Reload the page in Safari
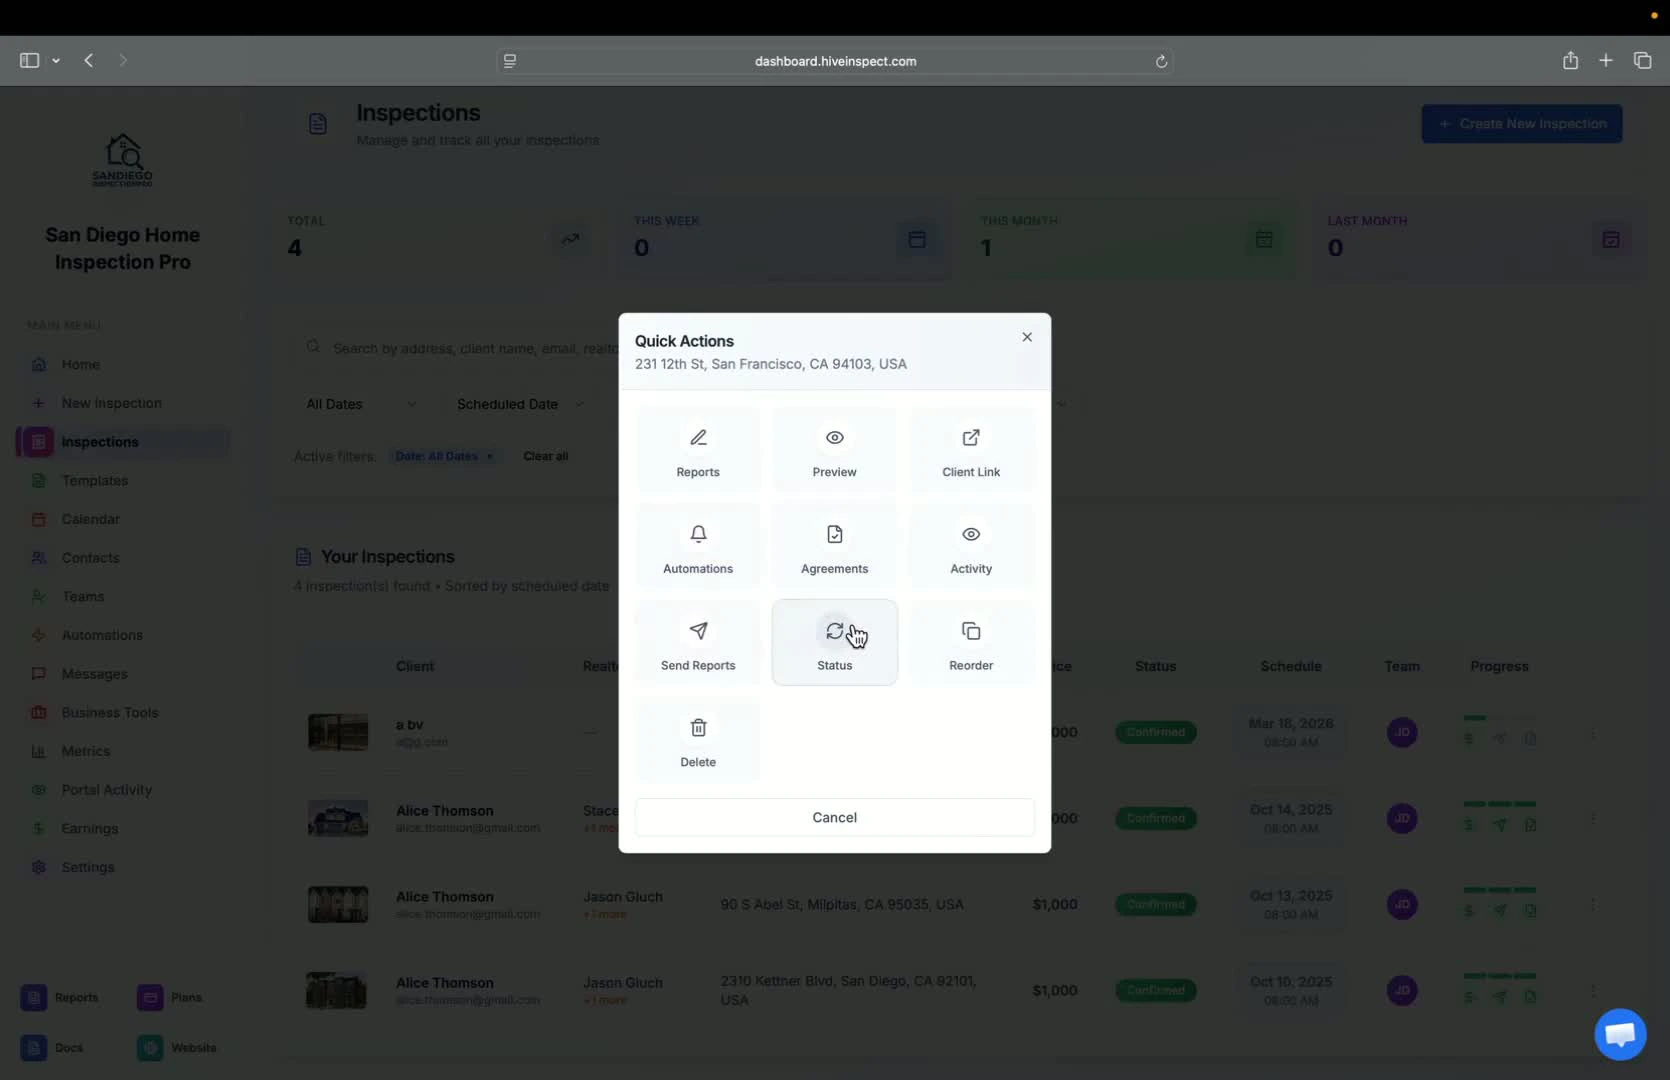This screenshot has height=1080, width=1670. click(1161, 61)
